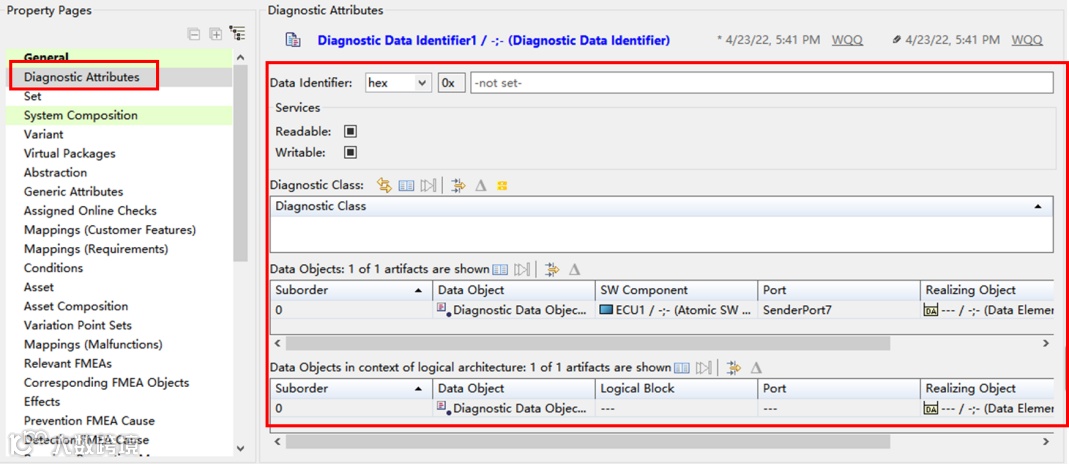Toggle the Writable service checkbox

[350, 153]
